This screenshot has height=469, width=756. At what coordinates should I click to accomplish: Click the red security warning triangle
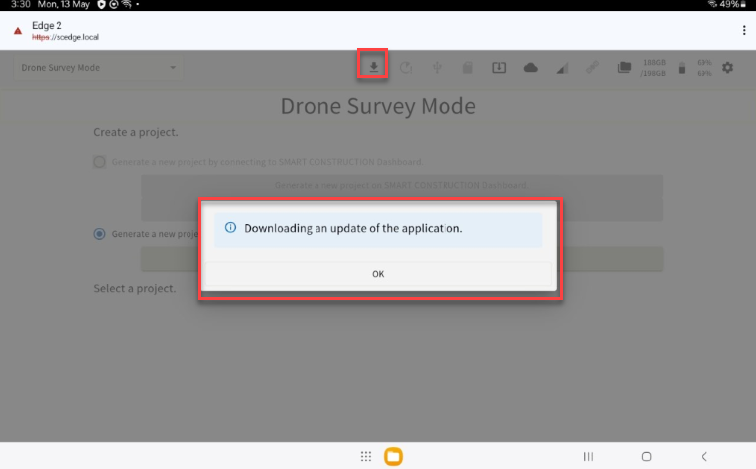coord(18,31)
